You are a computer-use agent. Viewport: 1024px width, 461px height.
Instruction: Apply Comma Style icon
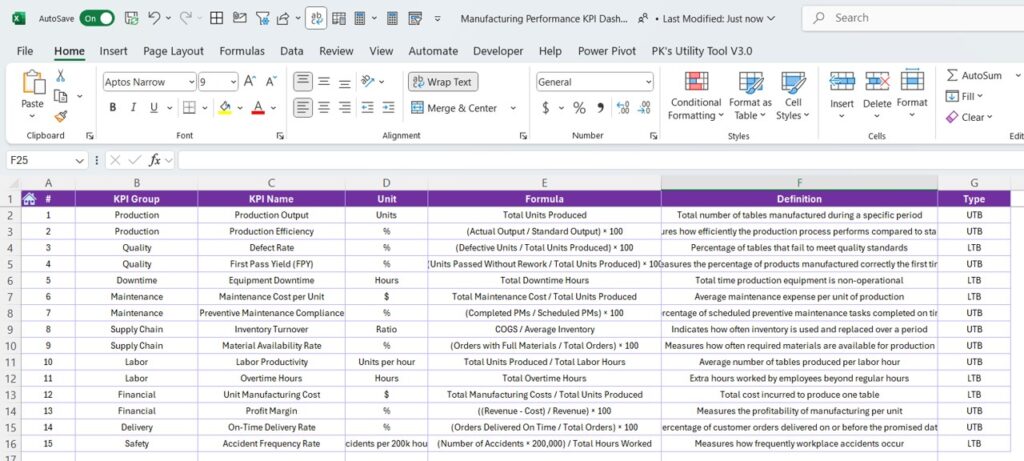pyautogui.click(x=600, y=108)
